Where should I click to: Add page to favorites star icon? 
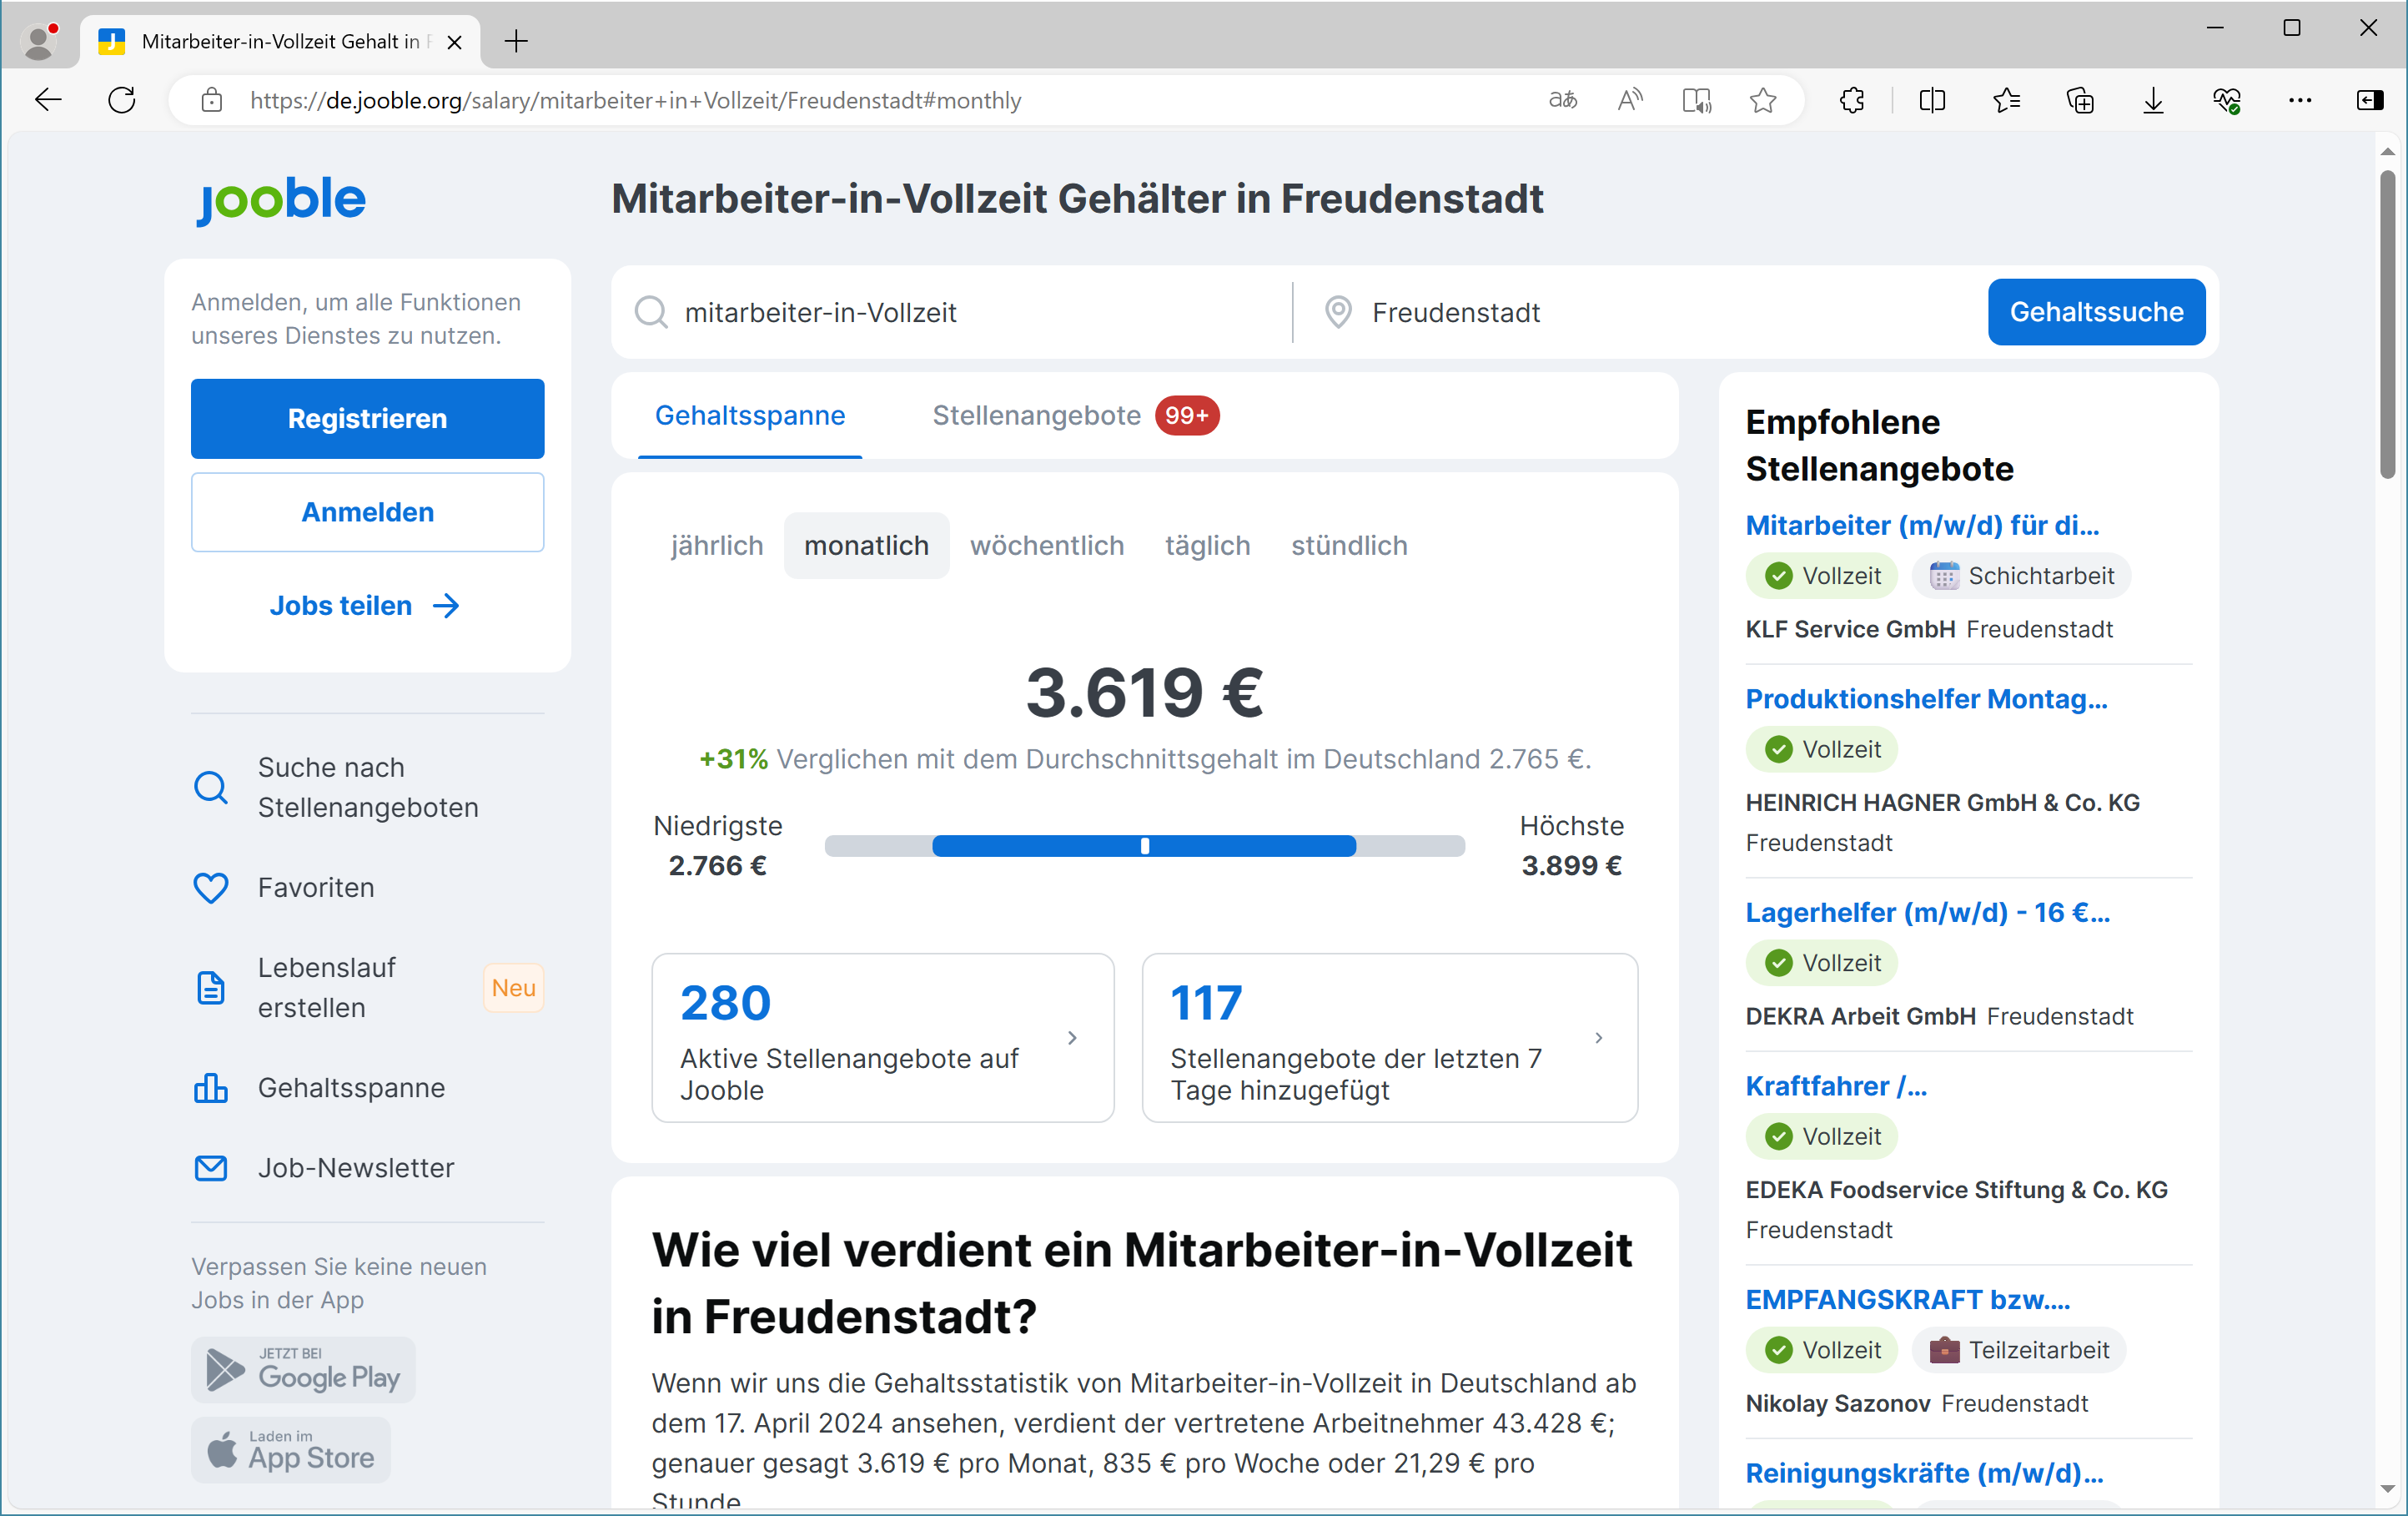[x=1763, y=100]
